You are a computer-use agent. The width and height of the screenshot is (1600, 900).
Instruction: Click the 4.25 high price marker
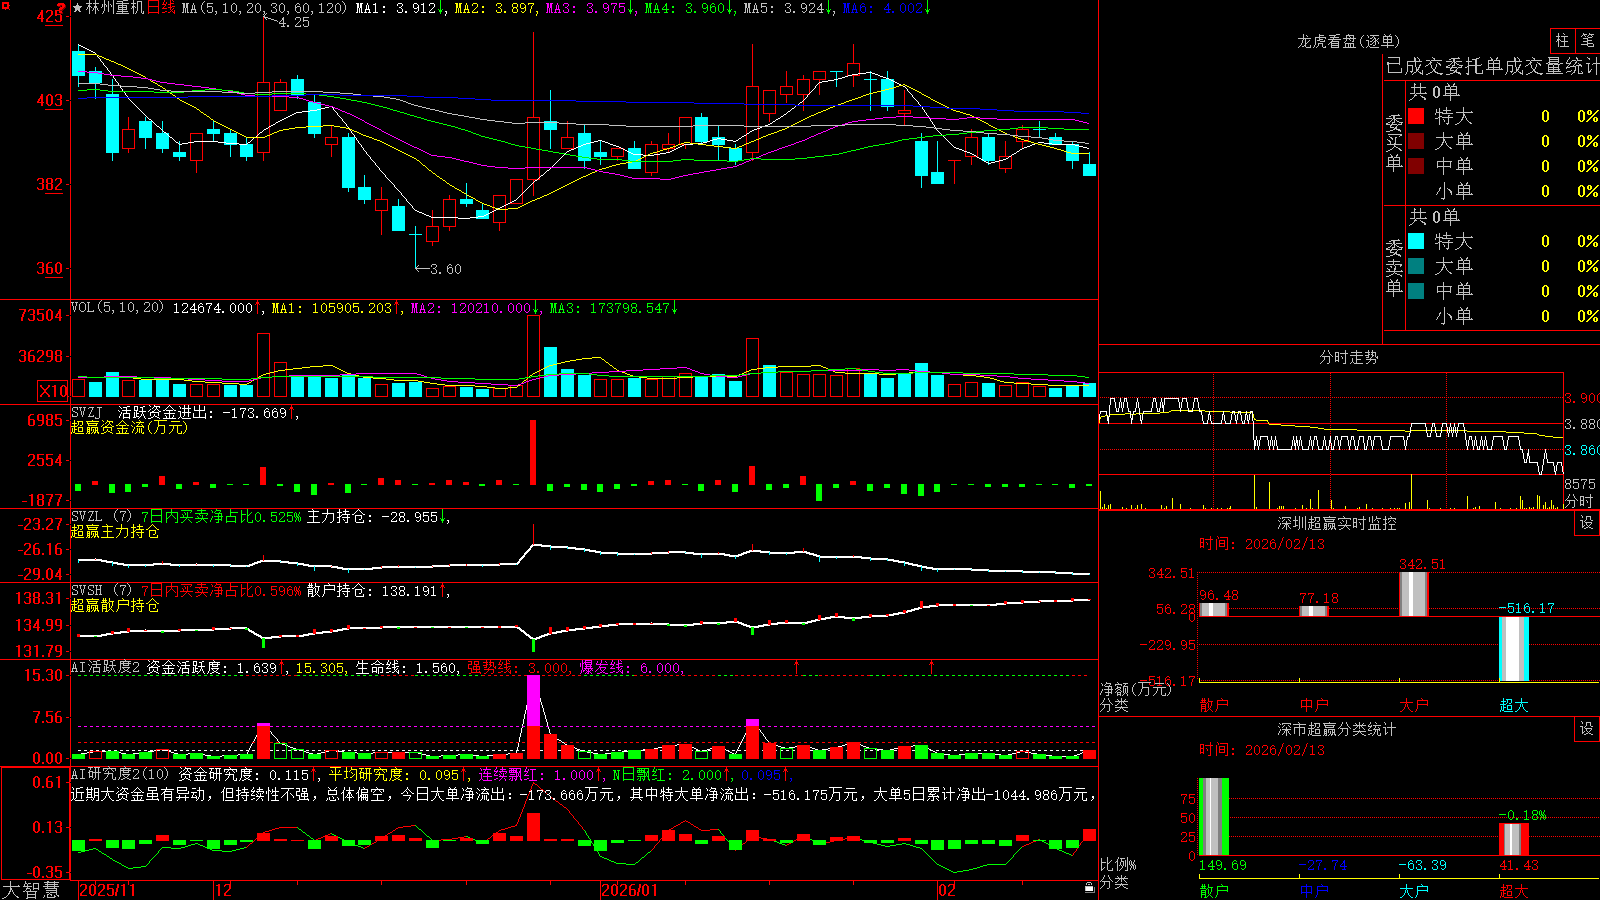pos(294,22)
